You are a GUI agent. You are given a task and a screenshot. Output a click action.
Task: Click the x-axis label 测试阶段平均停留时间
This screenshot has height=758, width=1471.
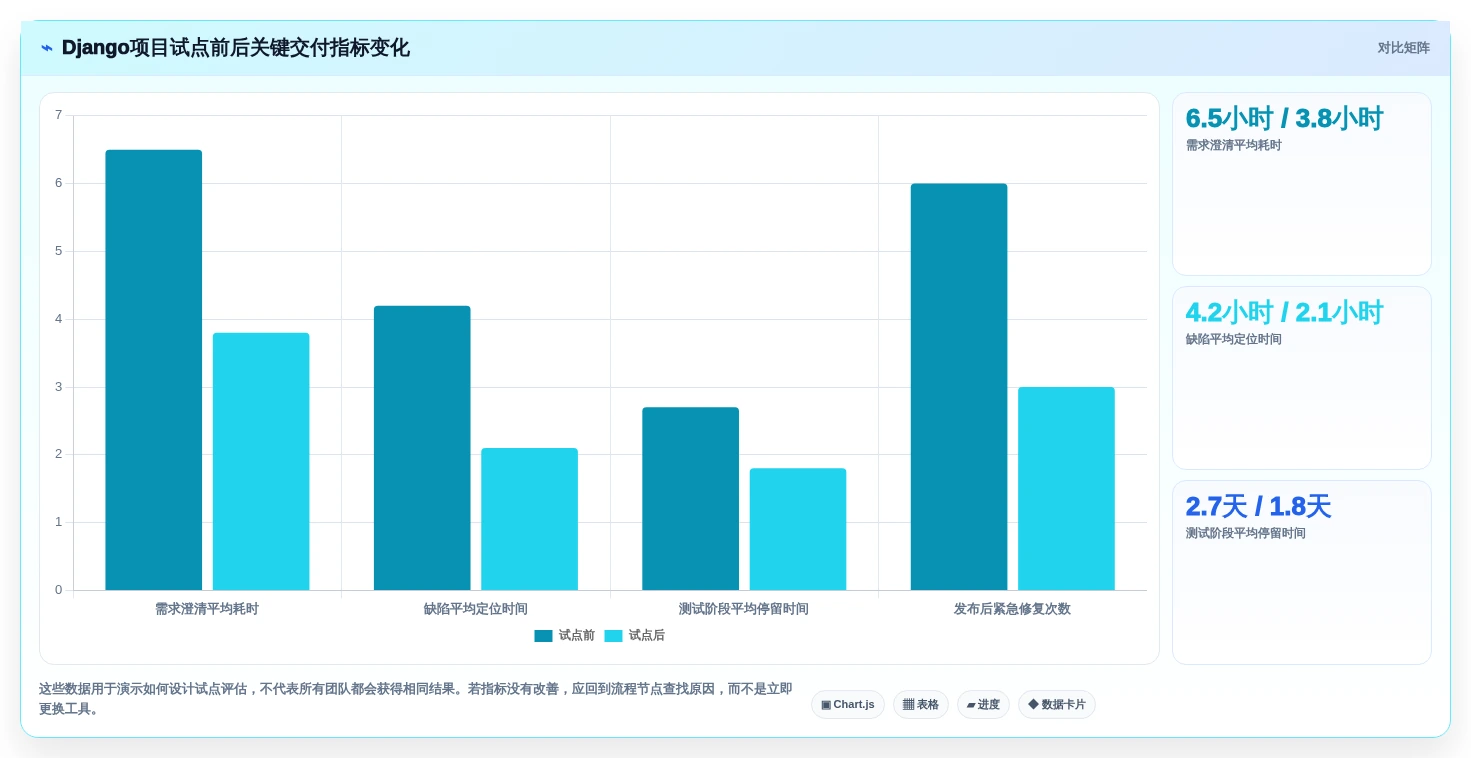coord(744,609)
